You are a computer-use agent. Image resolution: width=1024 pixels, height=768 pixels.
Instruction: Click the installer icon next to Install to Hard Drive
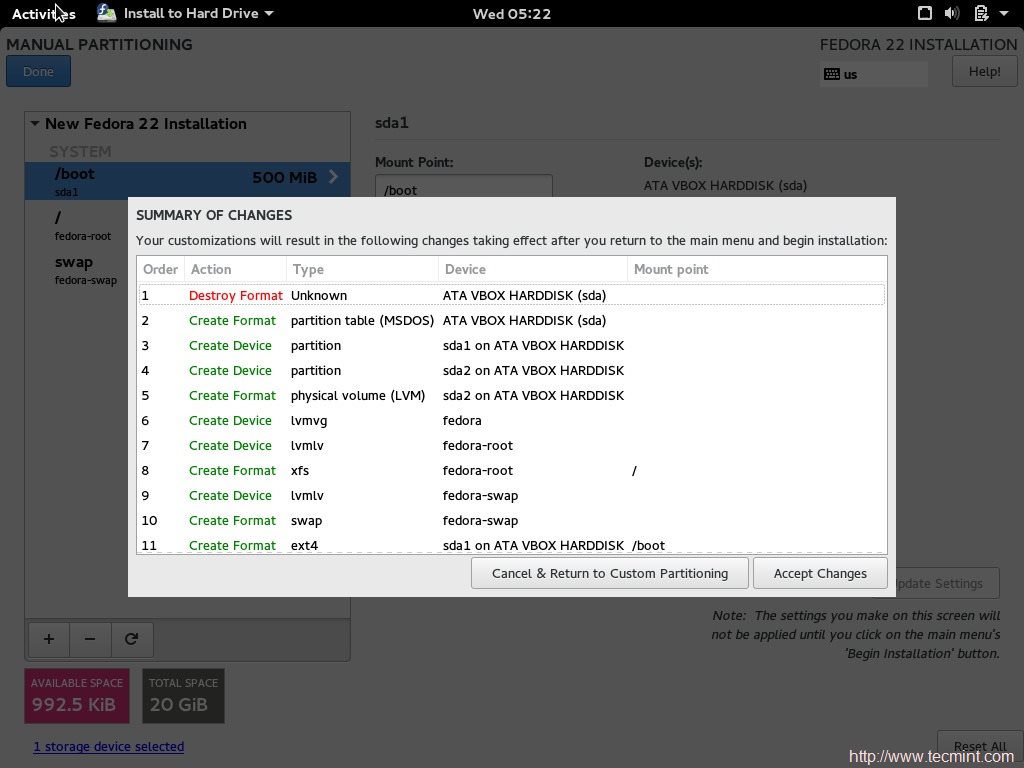point(106,13)
